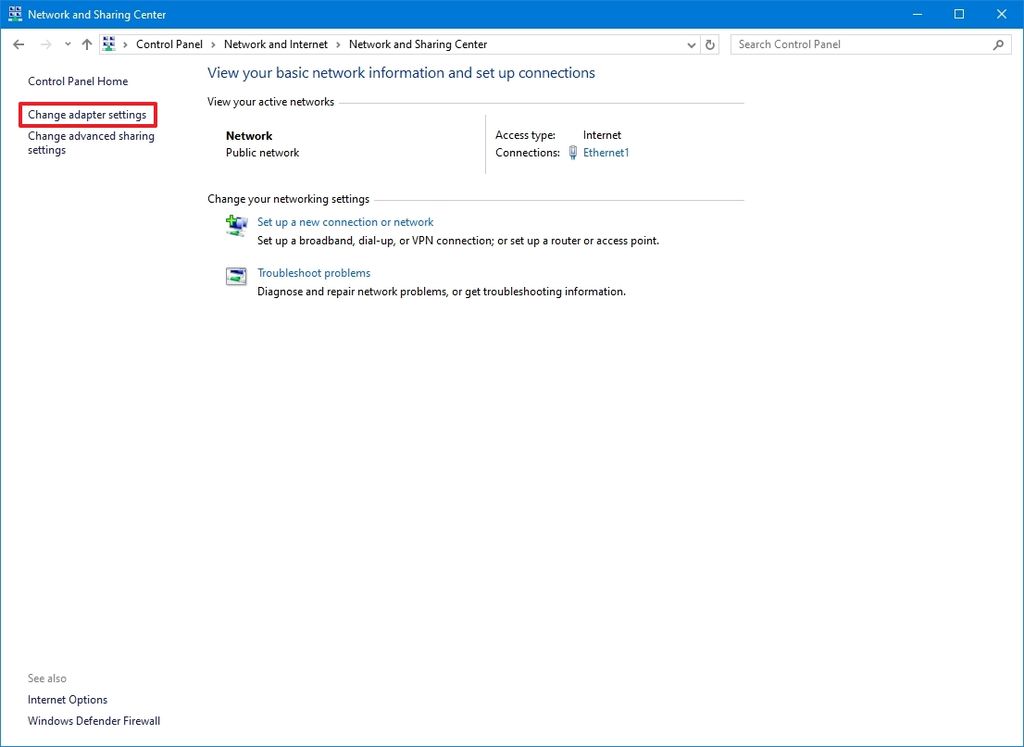The image size is (1024, 747).
Task: Navigate to Network and Internet via breadcrumb
Action: [276, 44]
